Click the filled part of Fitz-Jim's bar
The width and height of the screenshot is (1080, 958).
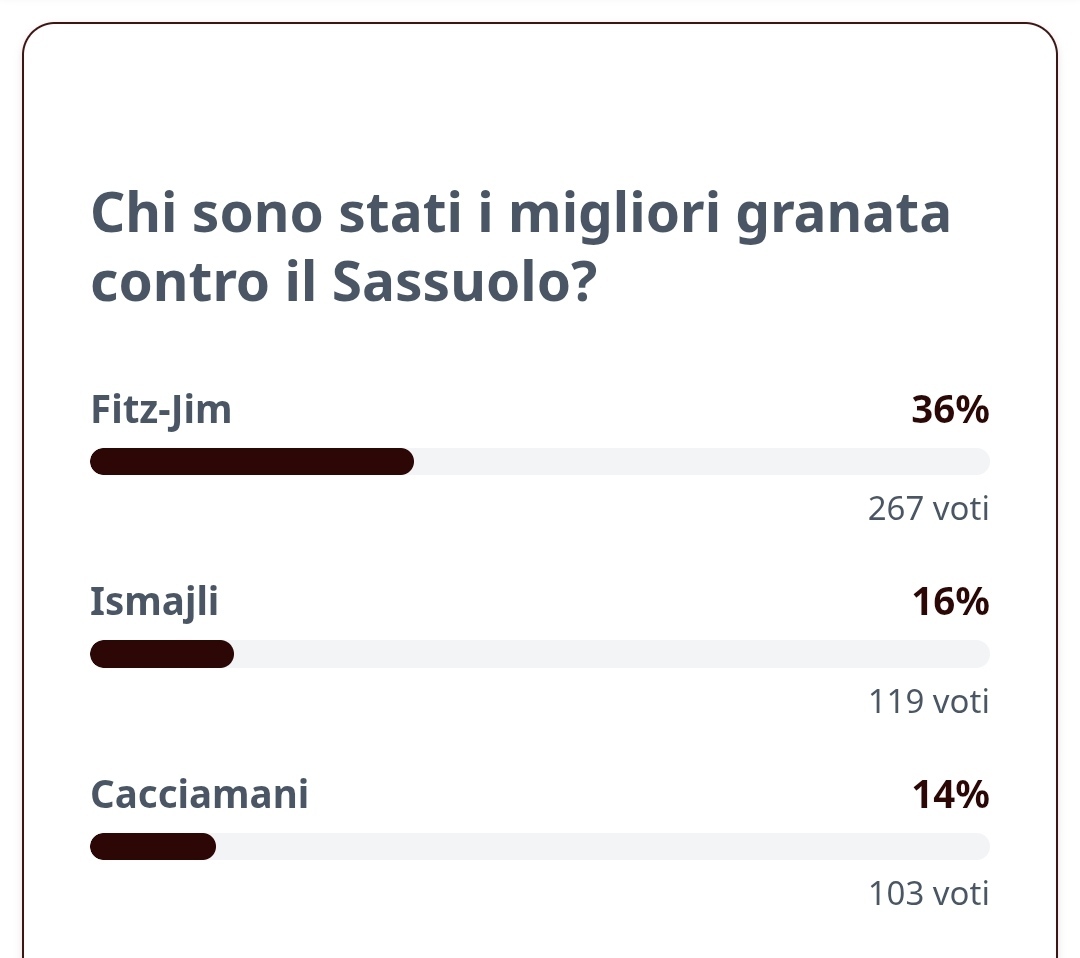click(252, 461)
